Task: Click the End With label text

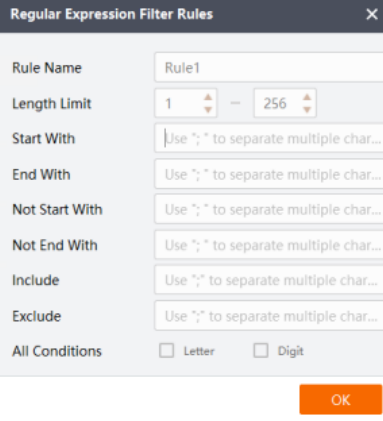Action: click(41, 174)
